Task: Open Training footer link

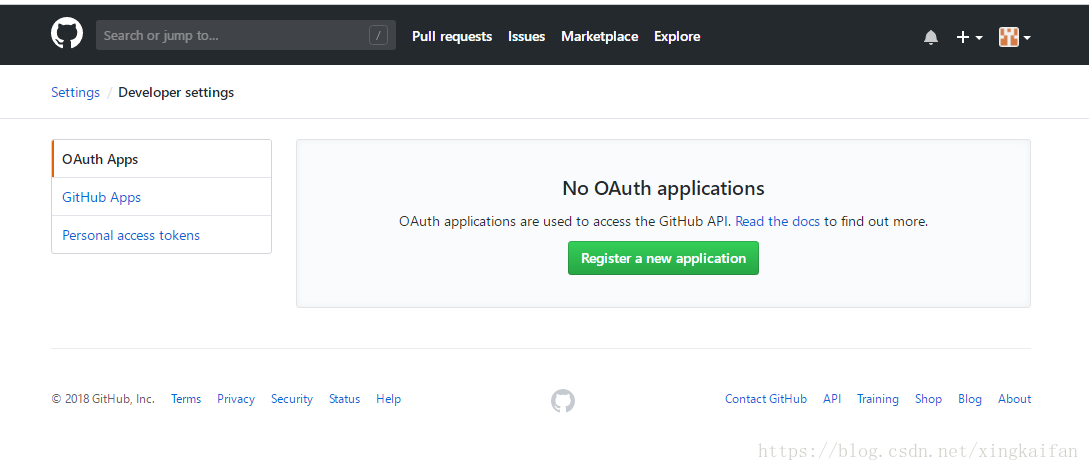Action: (878, 399)
